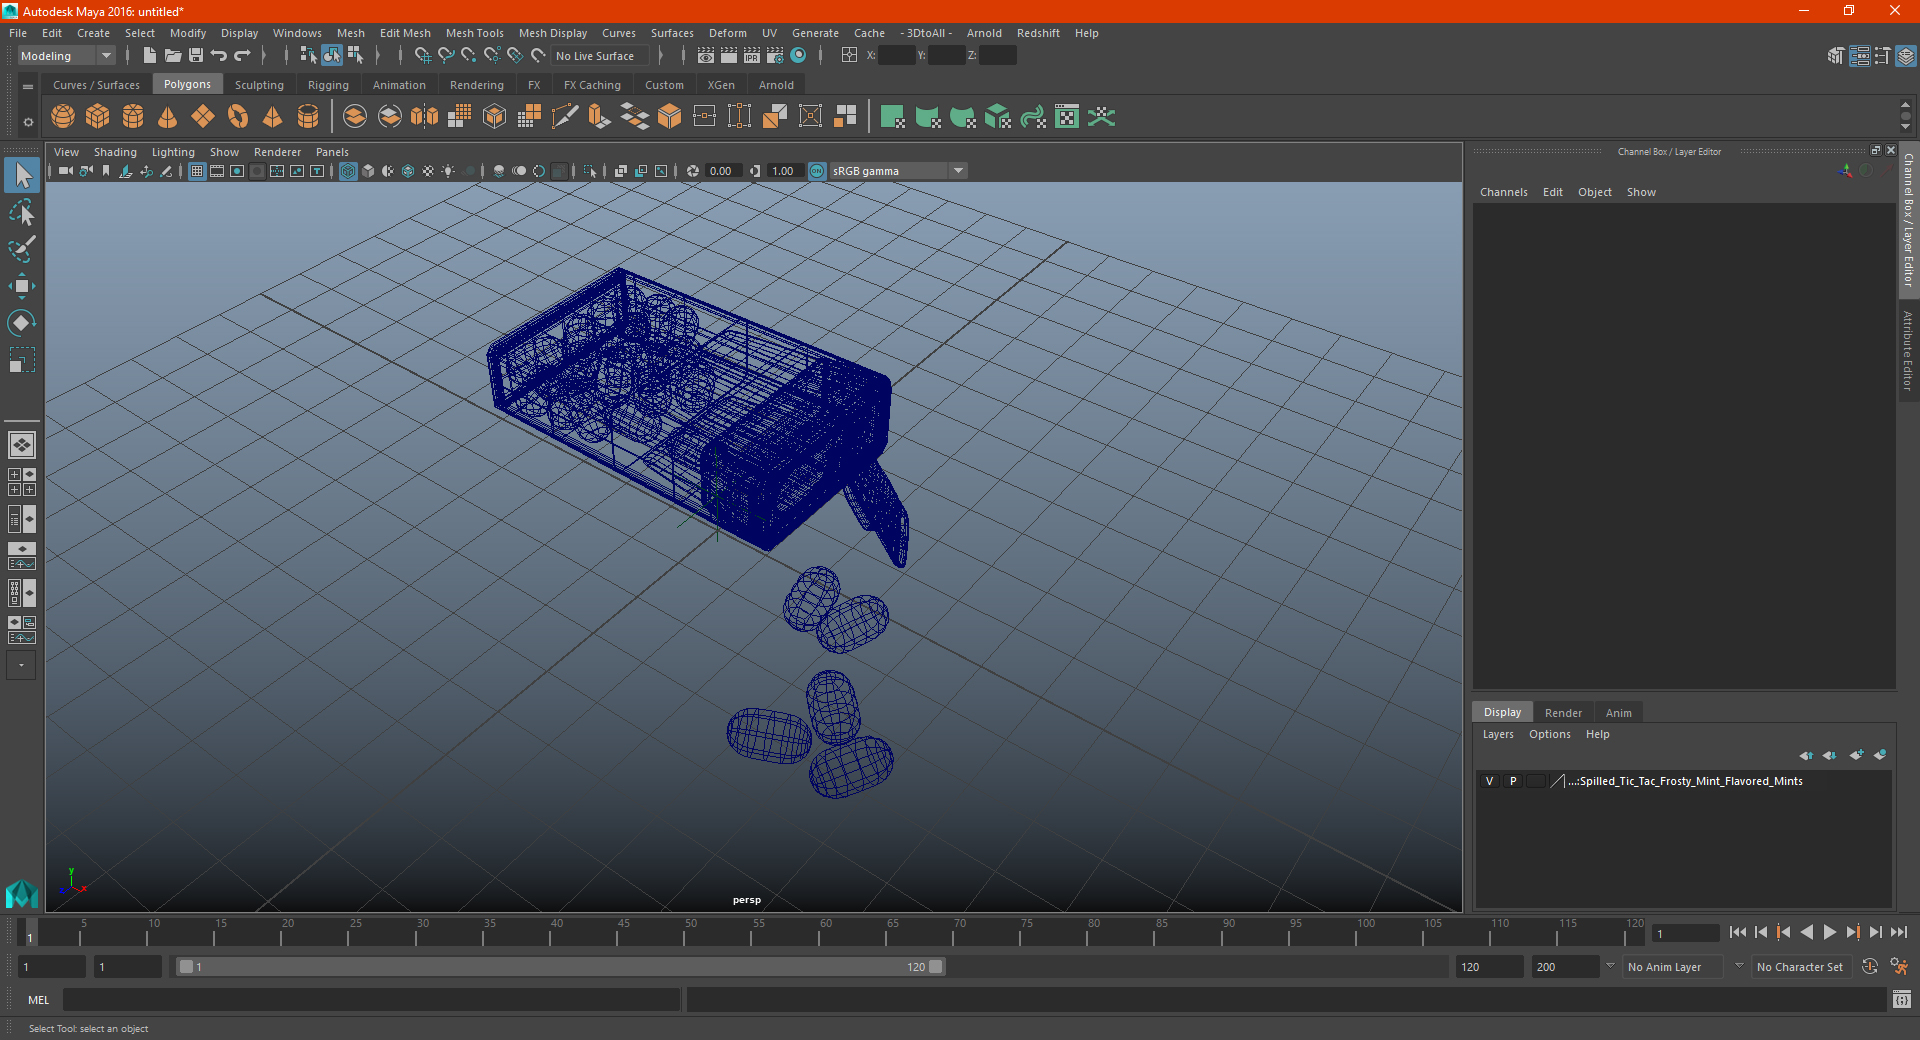Switch to the Sculpting shelf tab

(x=259, y=85)
